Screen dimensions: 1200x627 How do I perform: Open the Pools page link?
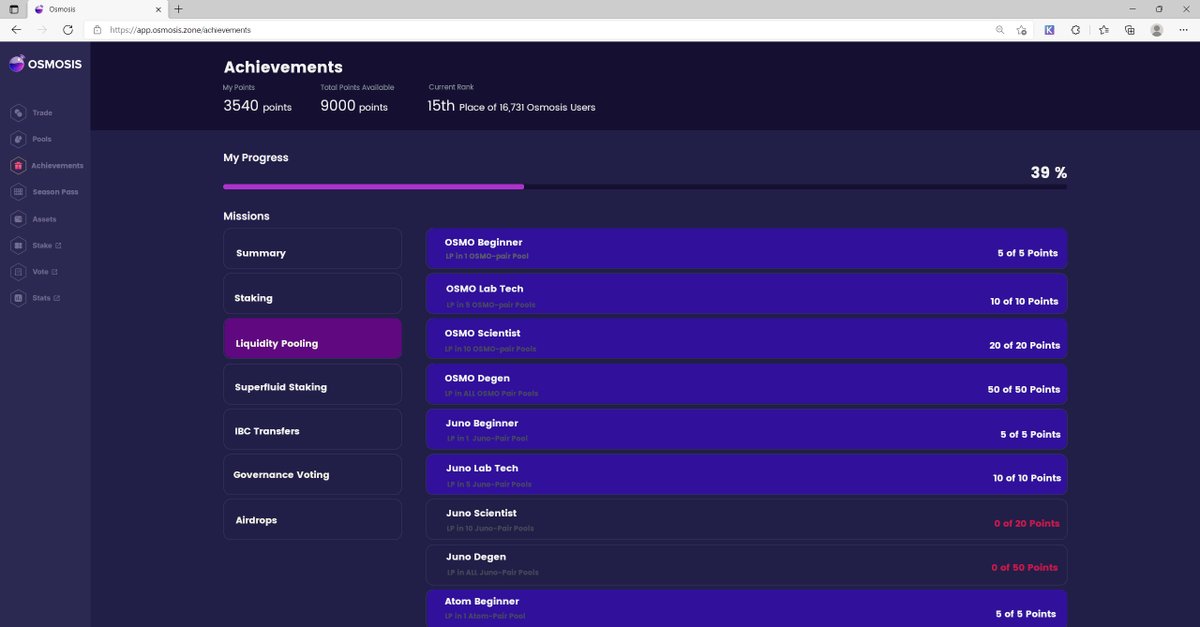(x=42, y=139)
